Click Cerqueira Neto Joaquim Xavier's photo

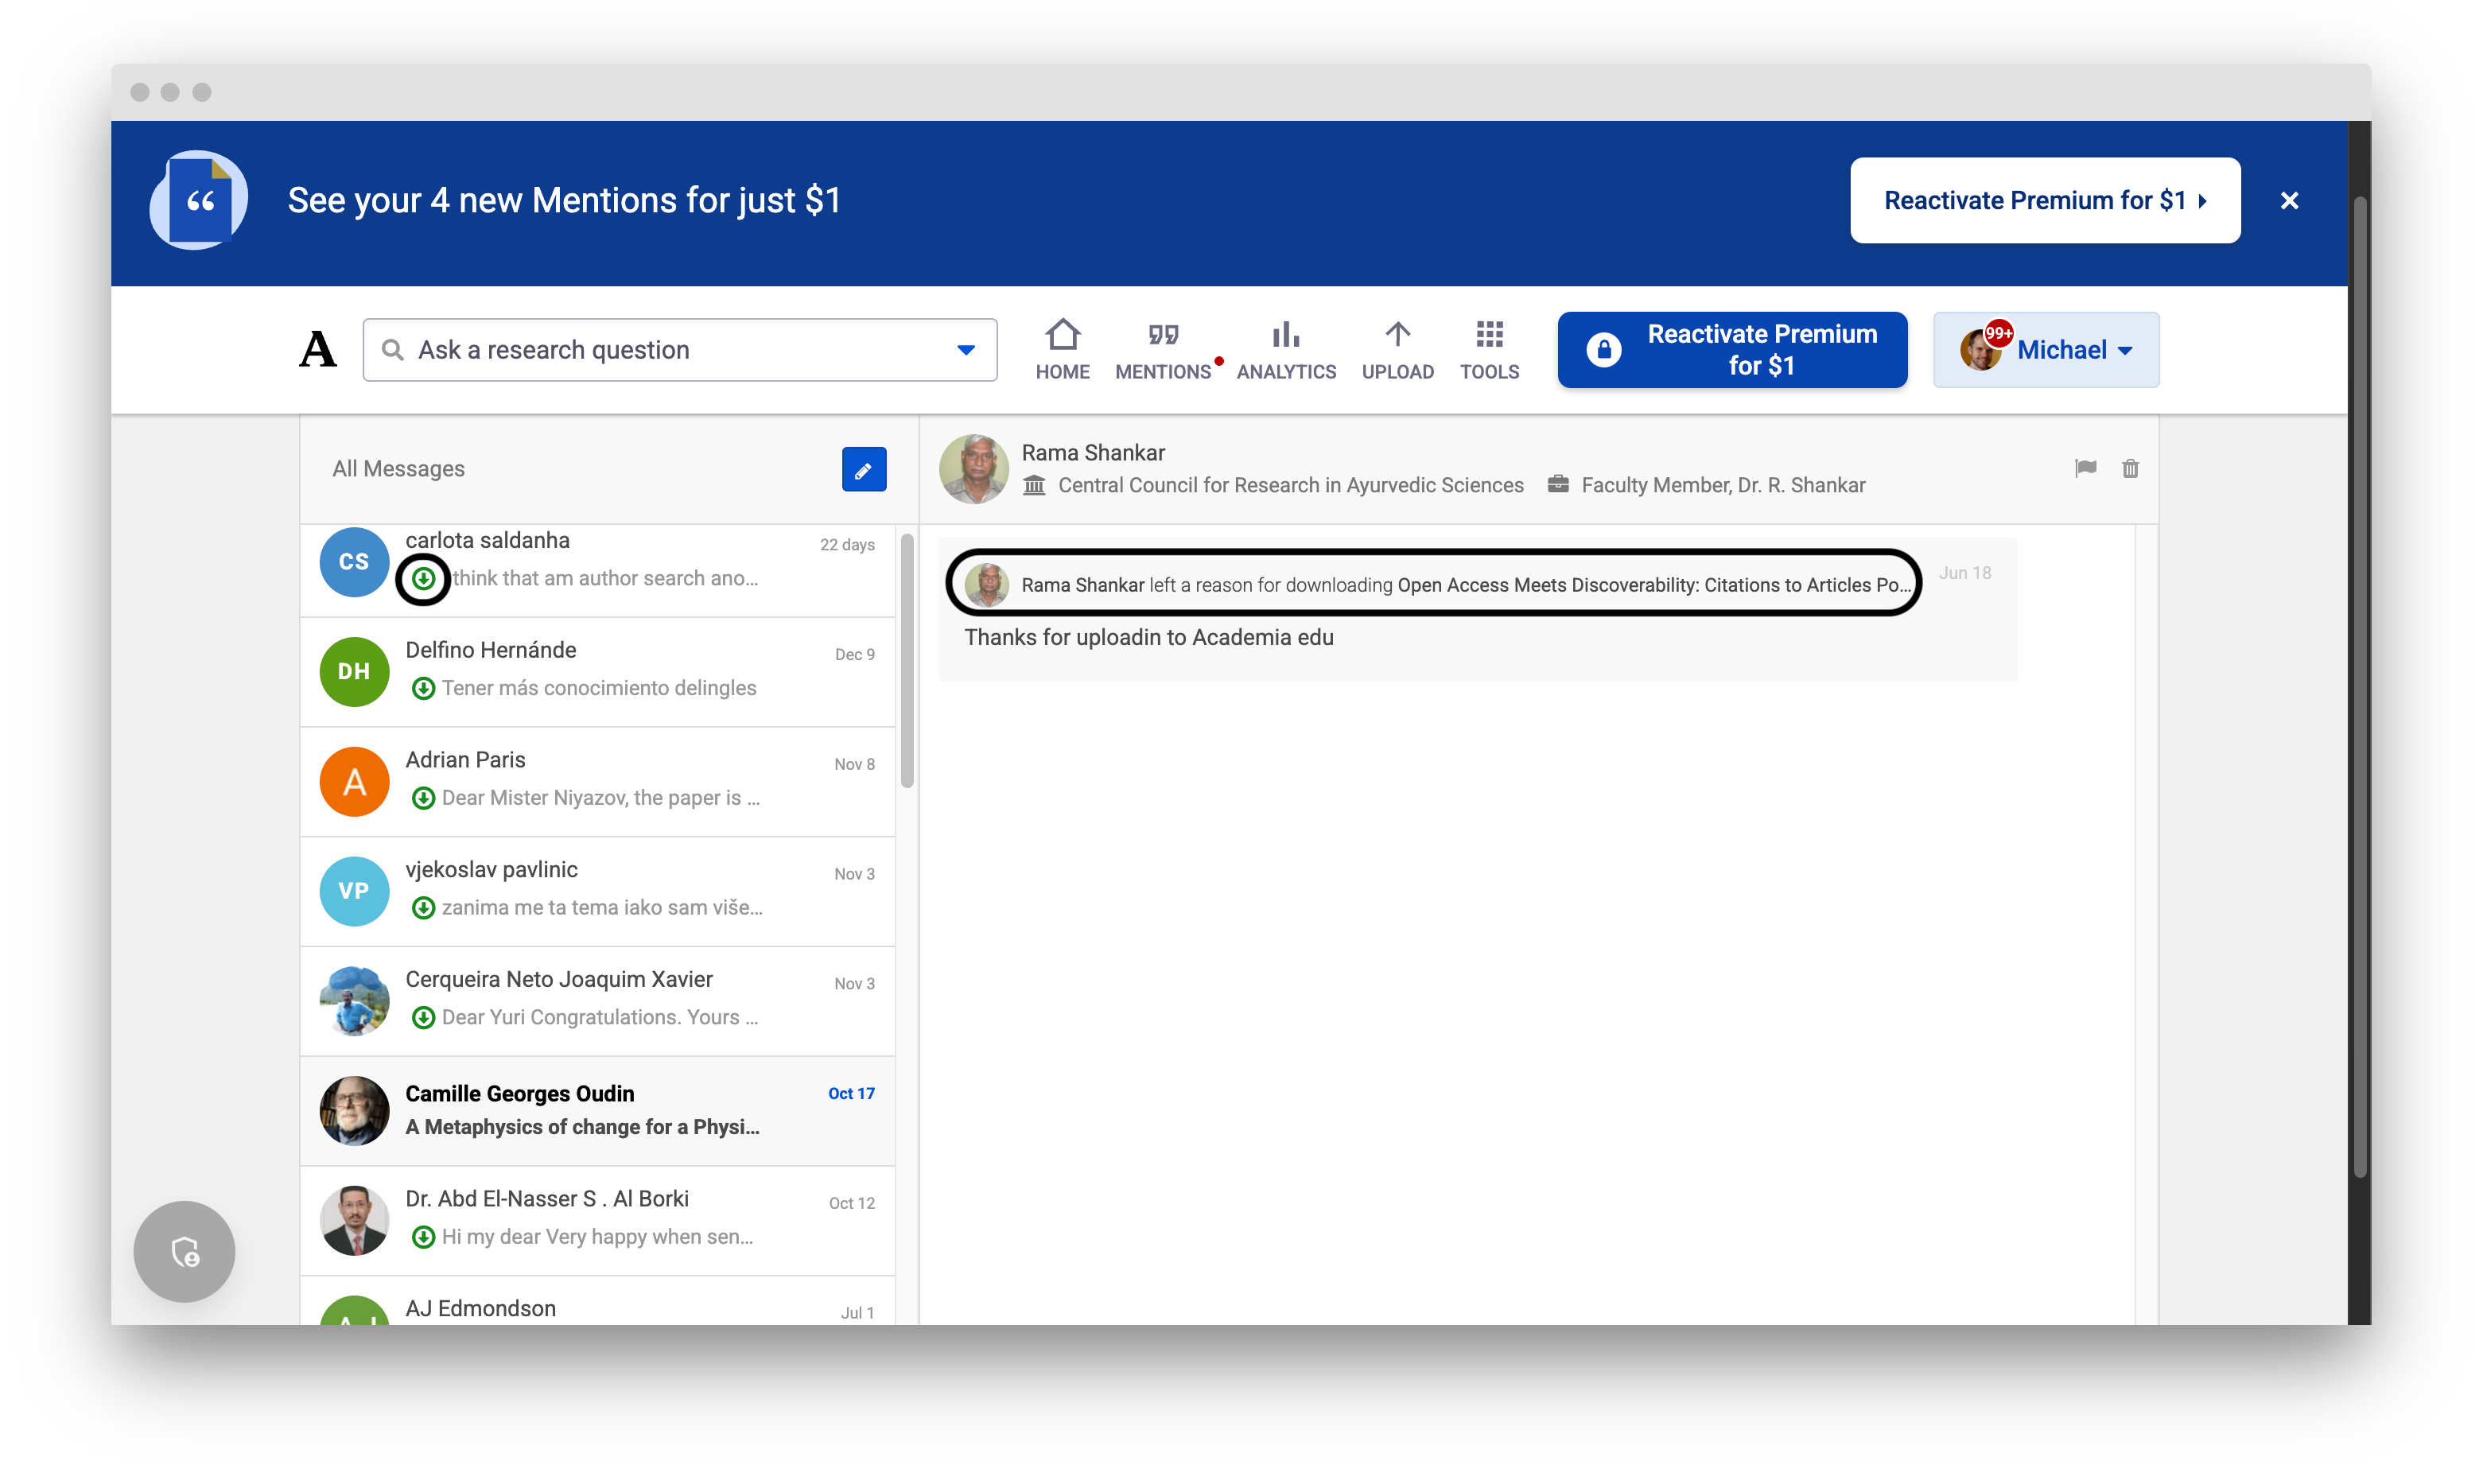354,1001
